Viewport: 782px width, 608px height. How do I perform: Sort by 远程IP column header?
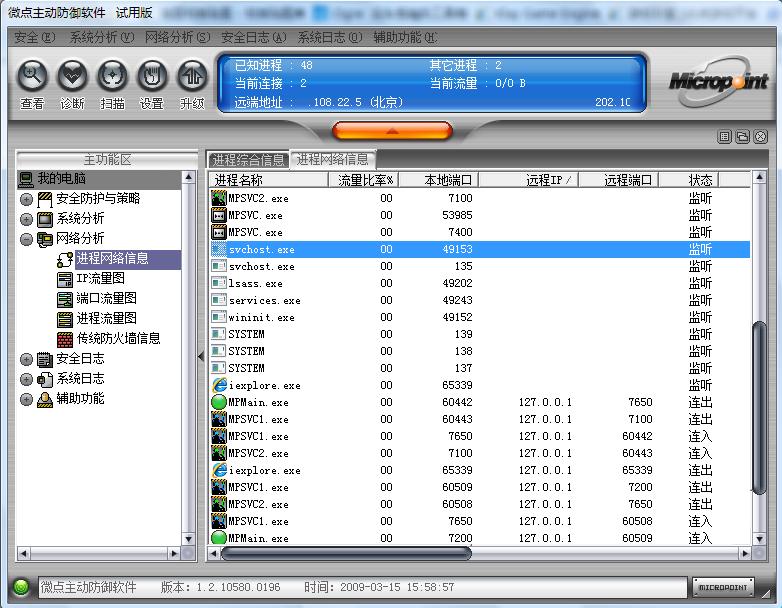tap(529, 180)
